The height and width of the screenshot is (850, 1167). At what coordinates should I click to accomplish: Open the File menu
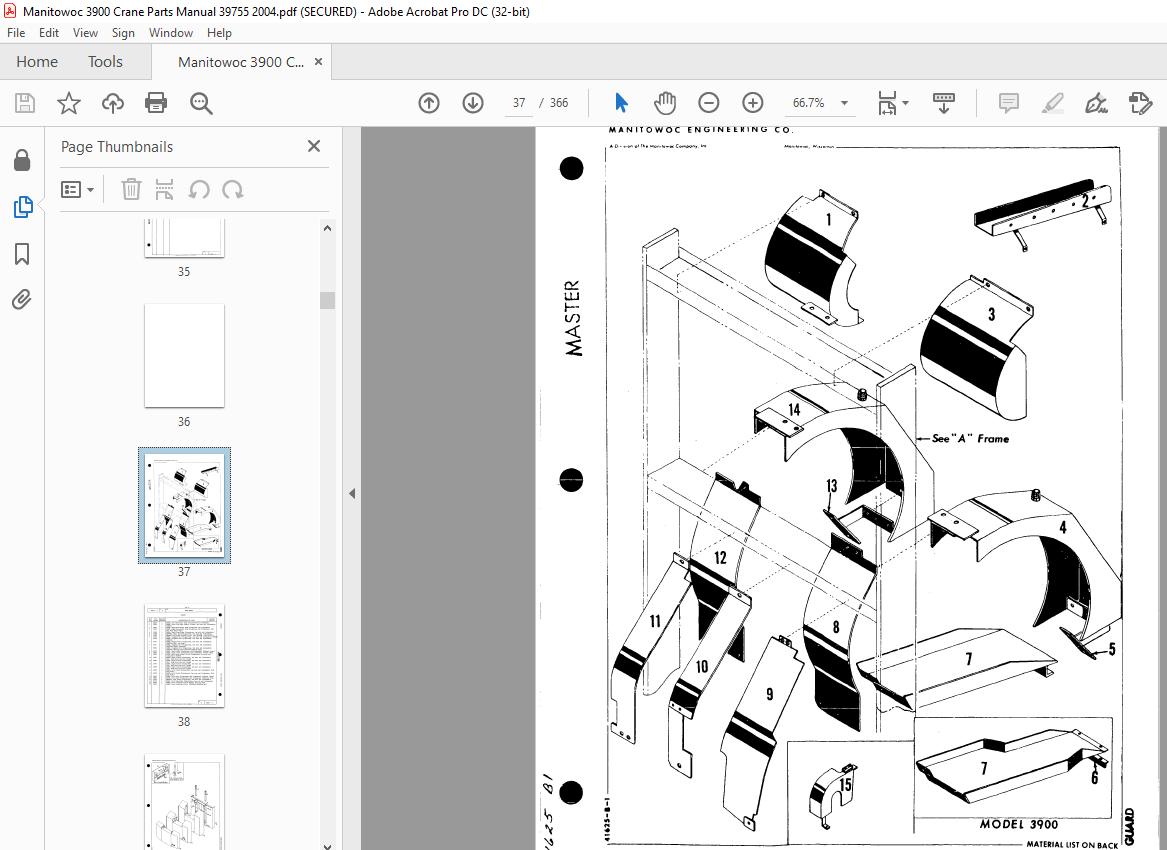[x=16, y=33]
